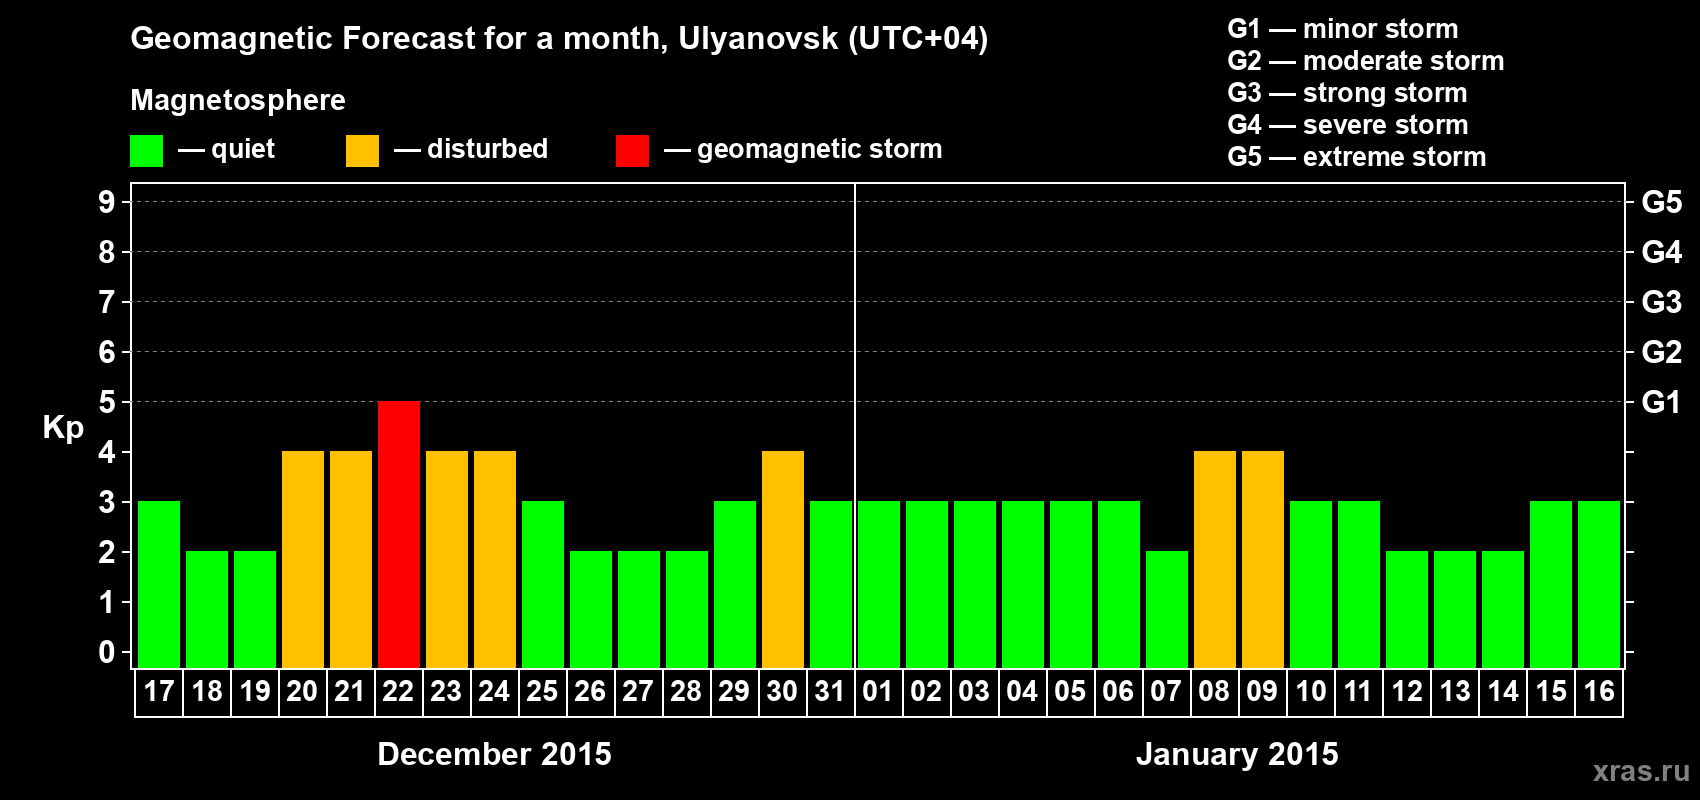Click 'G2 — moderate storm' legend text
The width and height of the screenshot is (1700, 800).
click(1366, 61)
